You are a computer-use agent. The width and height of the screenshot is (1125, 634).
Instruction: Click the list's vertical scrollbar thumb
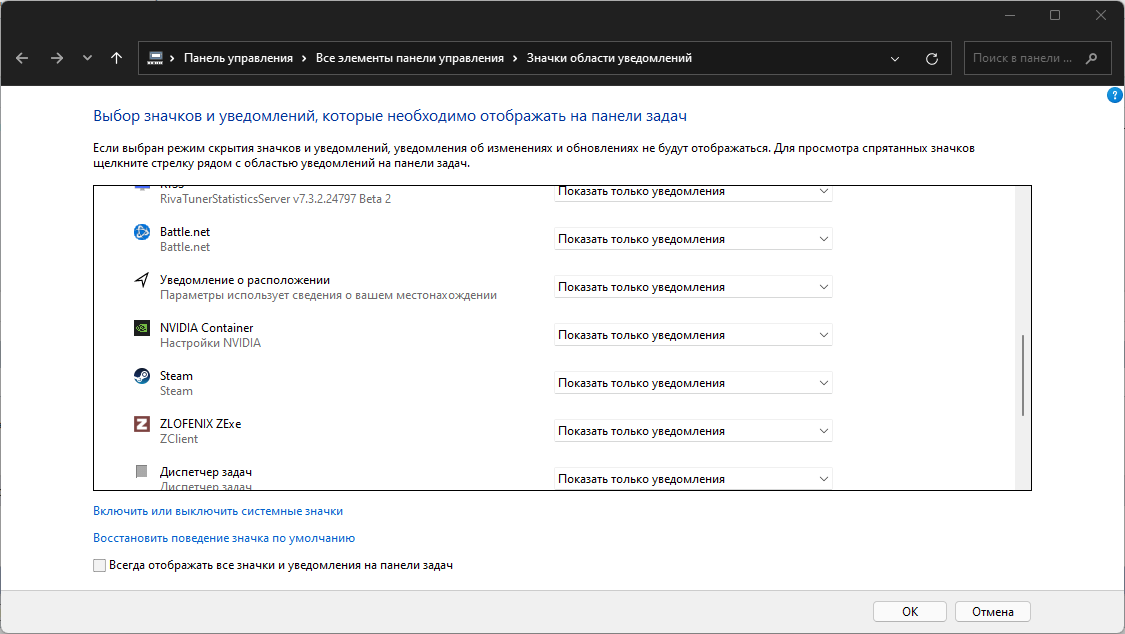[x=1022, y=375]
